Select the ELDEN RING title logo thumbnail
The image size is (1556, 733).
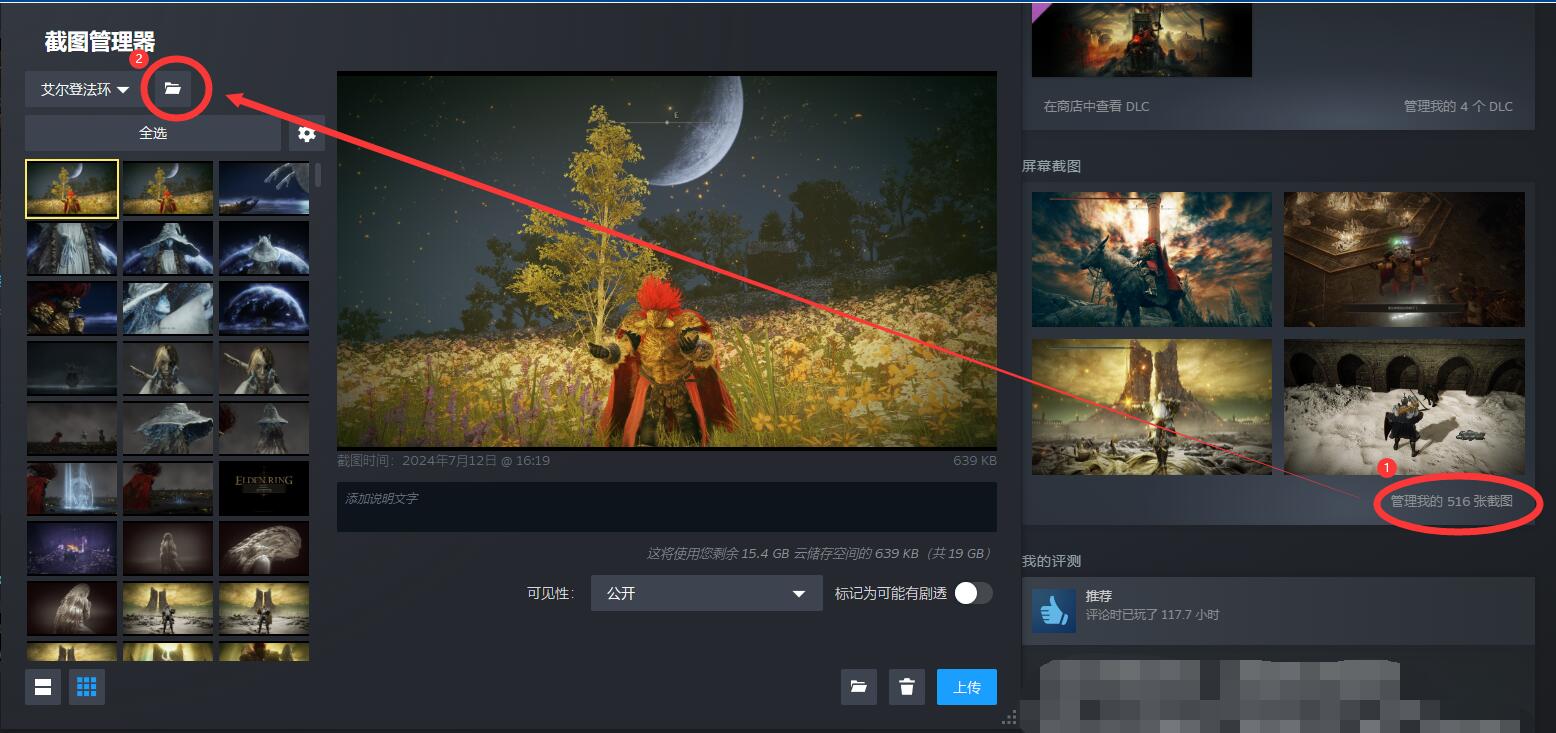click(x=264, y=487)
